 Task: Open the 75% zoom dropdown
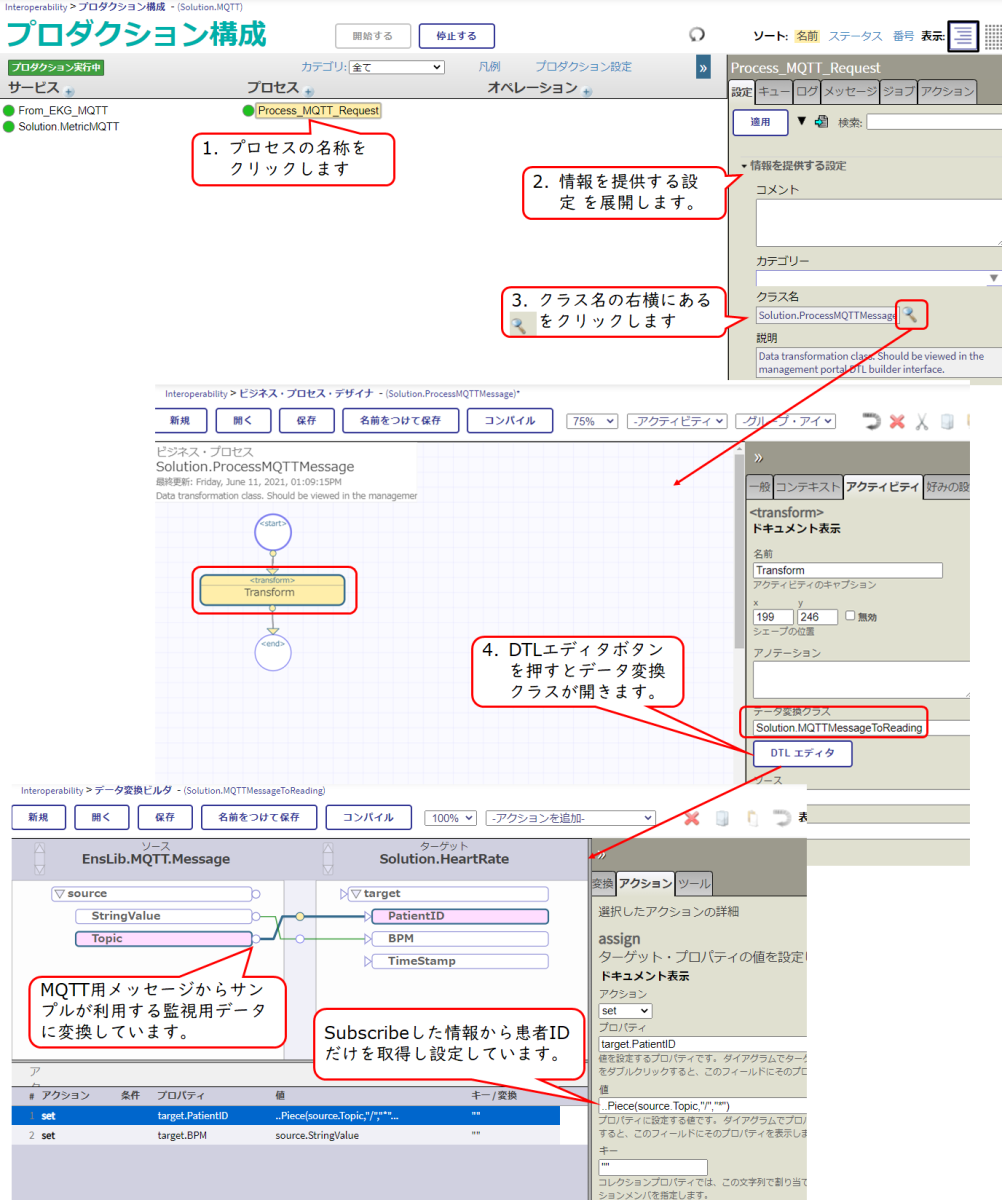(592, 421)
